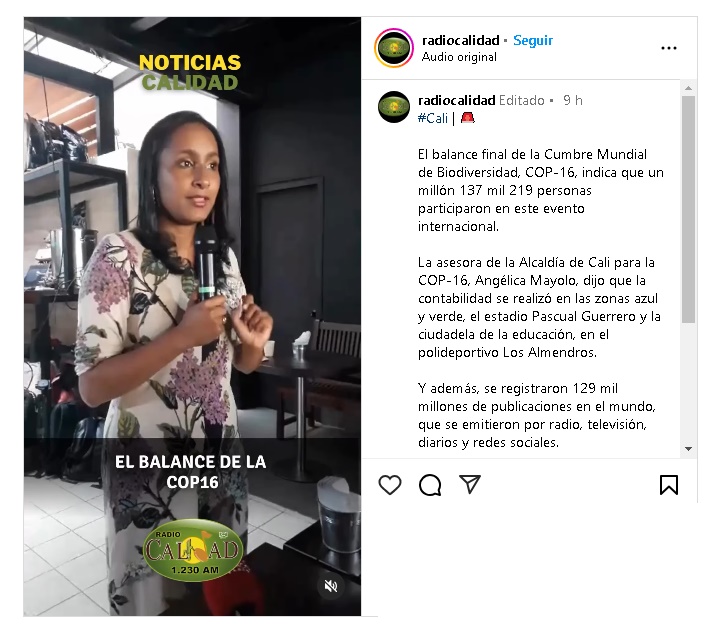Click the red siren emoji in caption
Image resolution: width=711 pixels, height=628 pixels.
click(468, 118)
